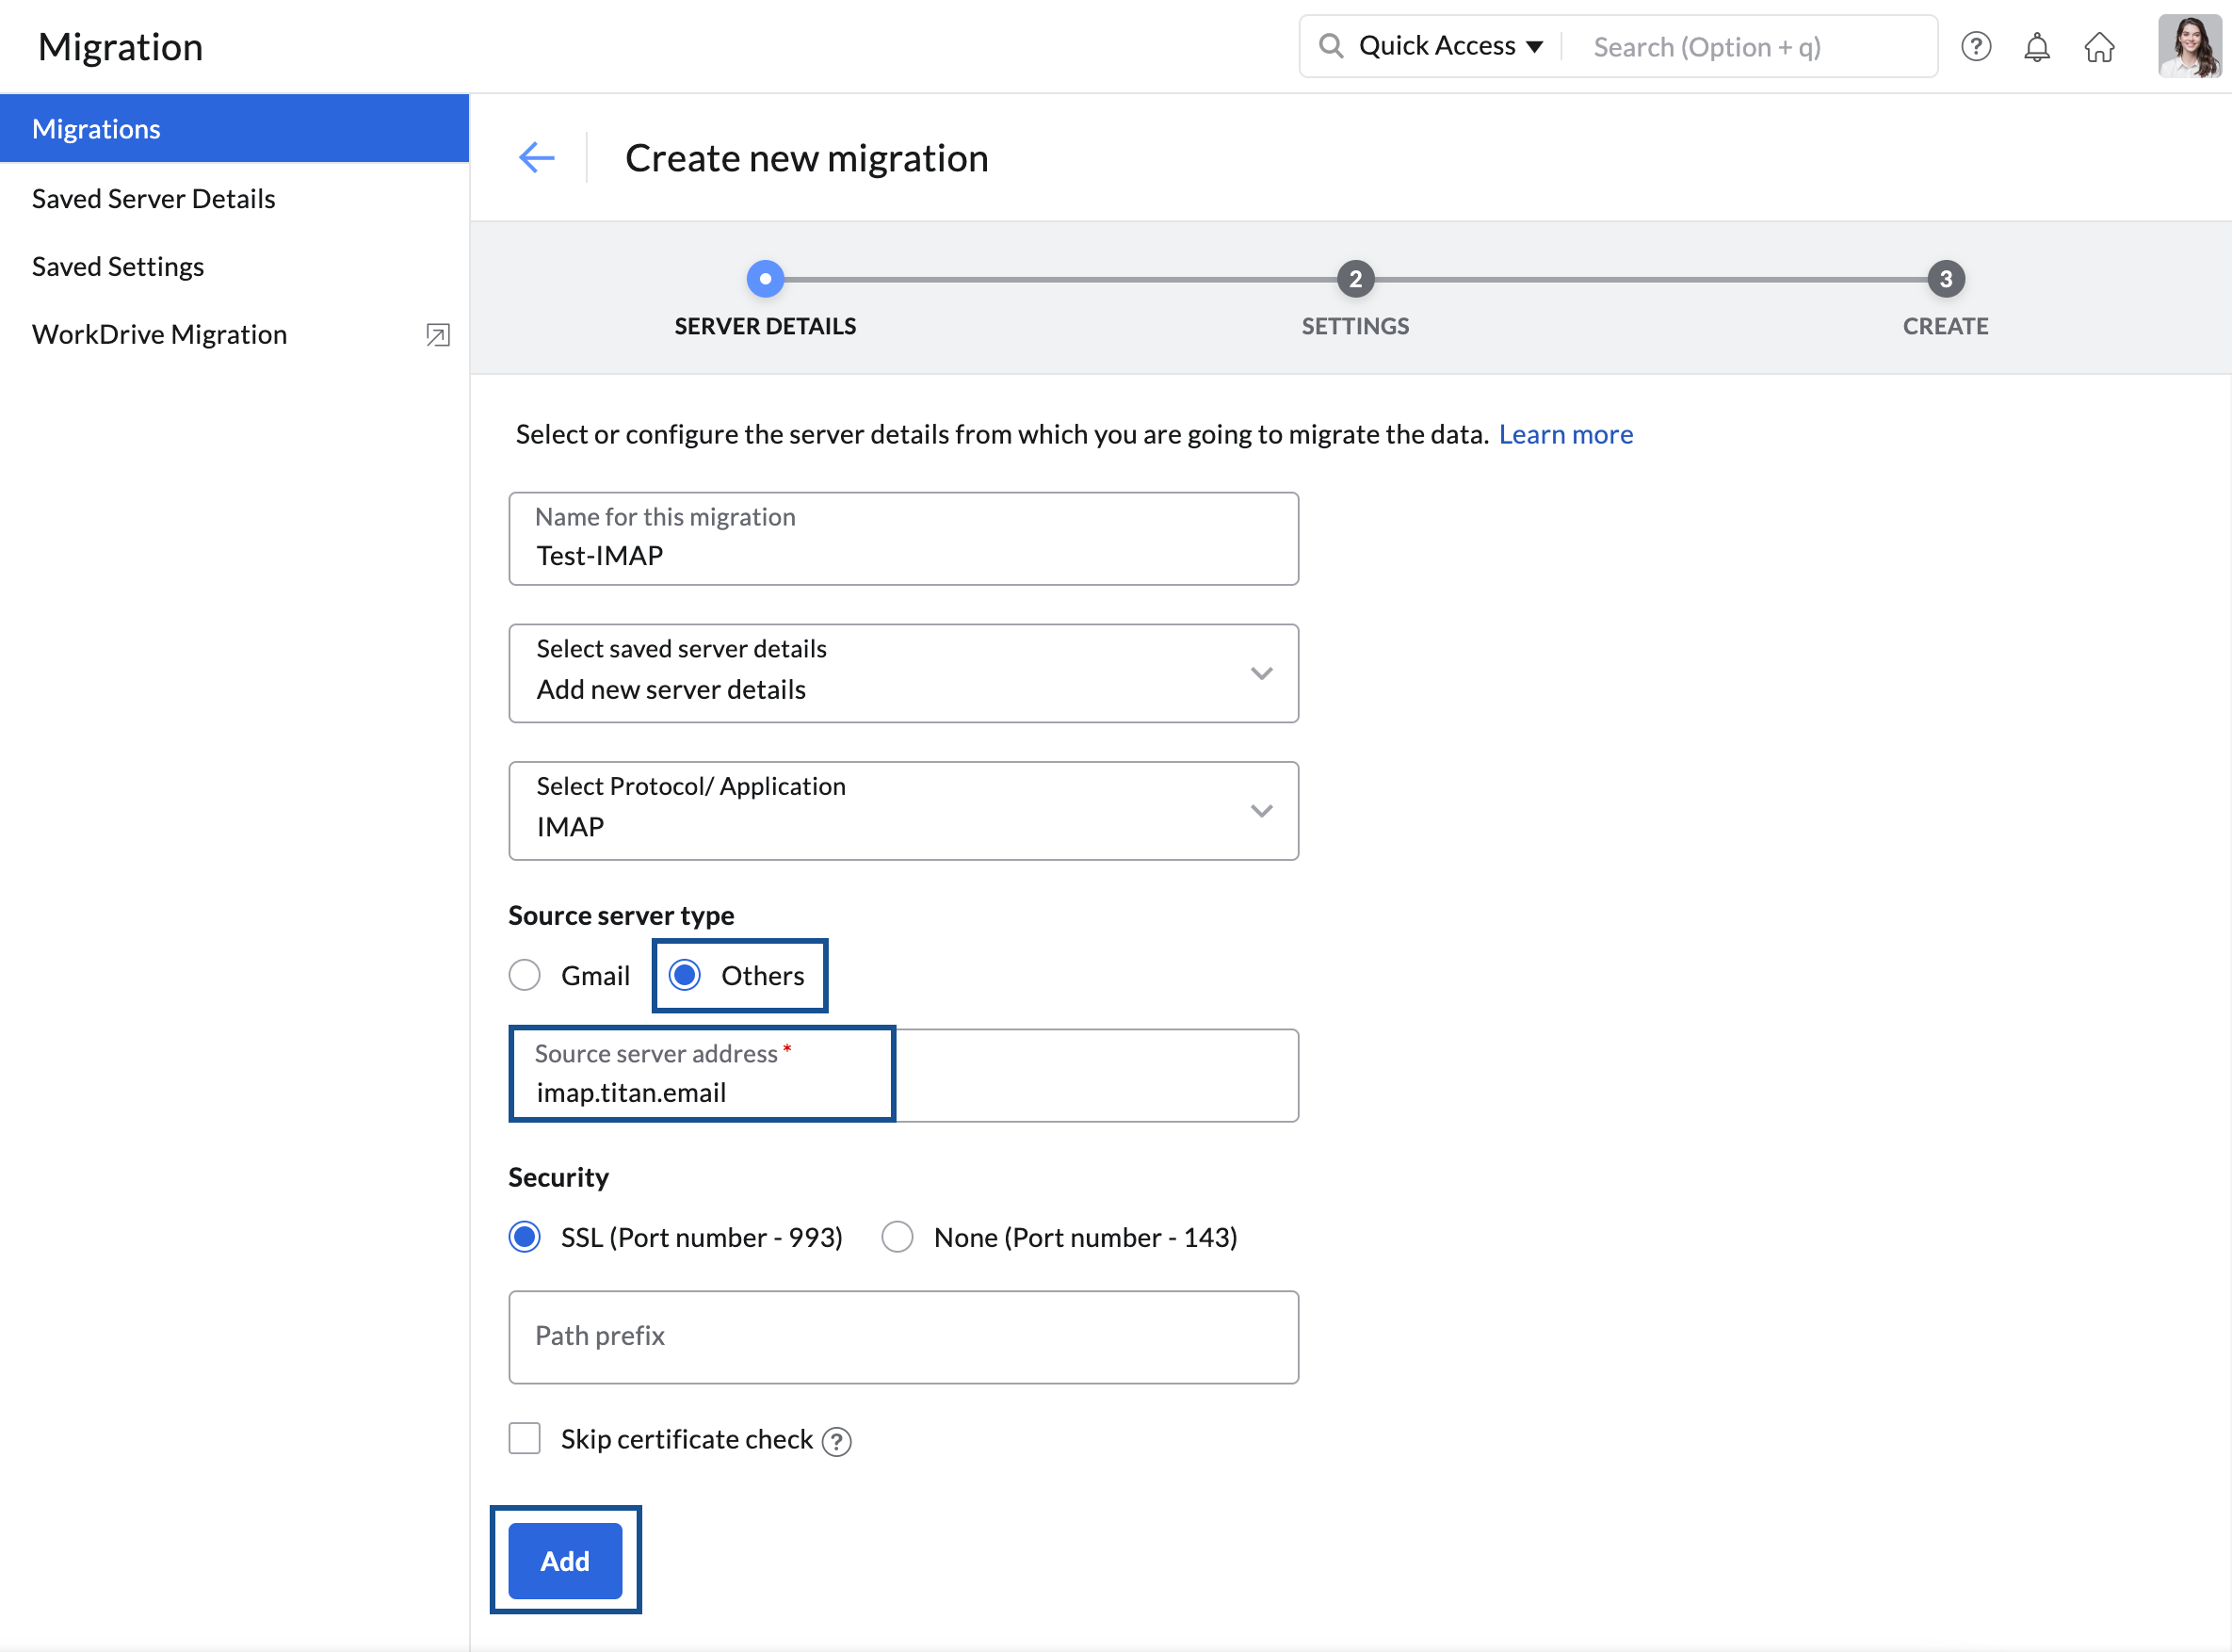Screen dimensions: 2232x1652
Task: Jump to the Settings step in the progress bar
Action: tap(1355, 280)
